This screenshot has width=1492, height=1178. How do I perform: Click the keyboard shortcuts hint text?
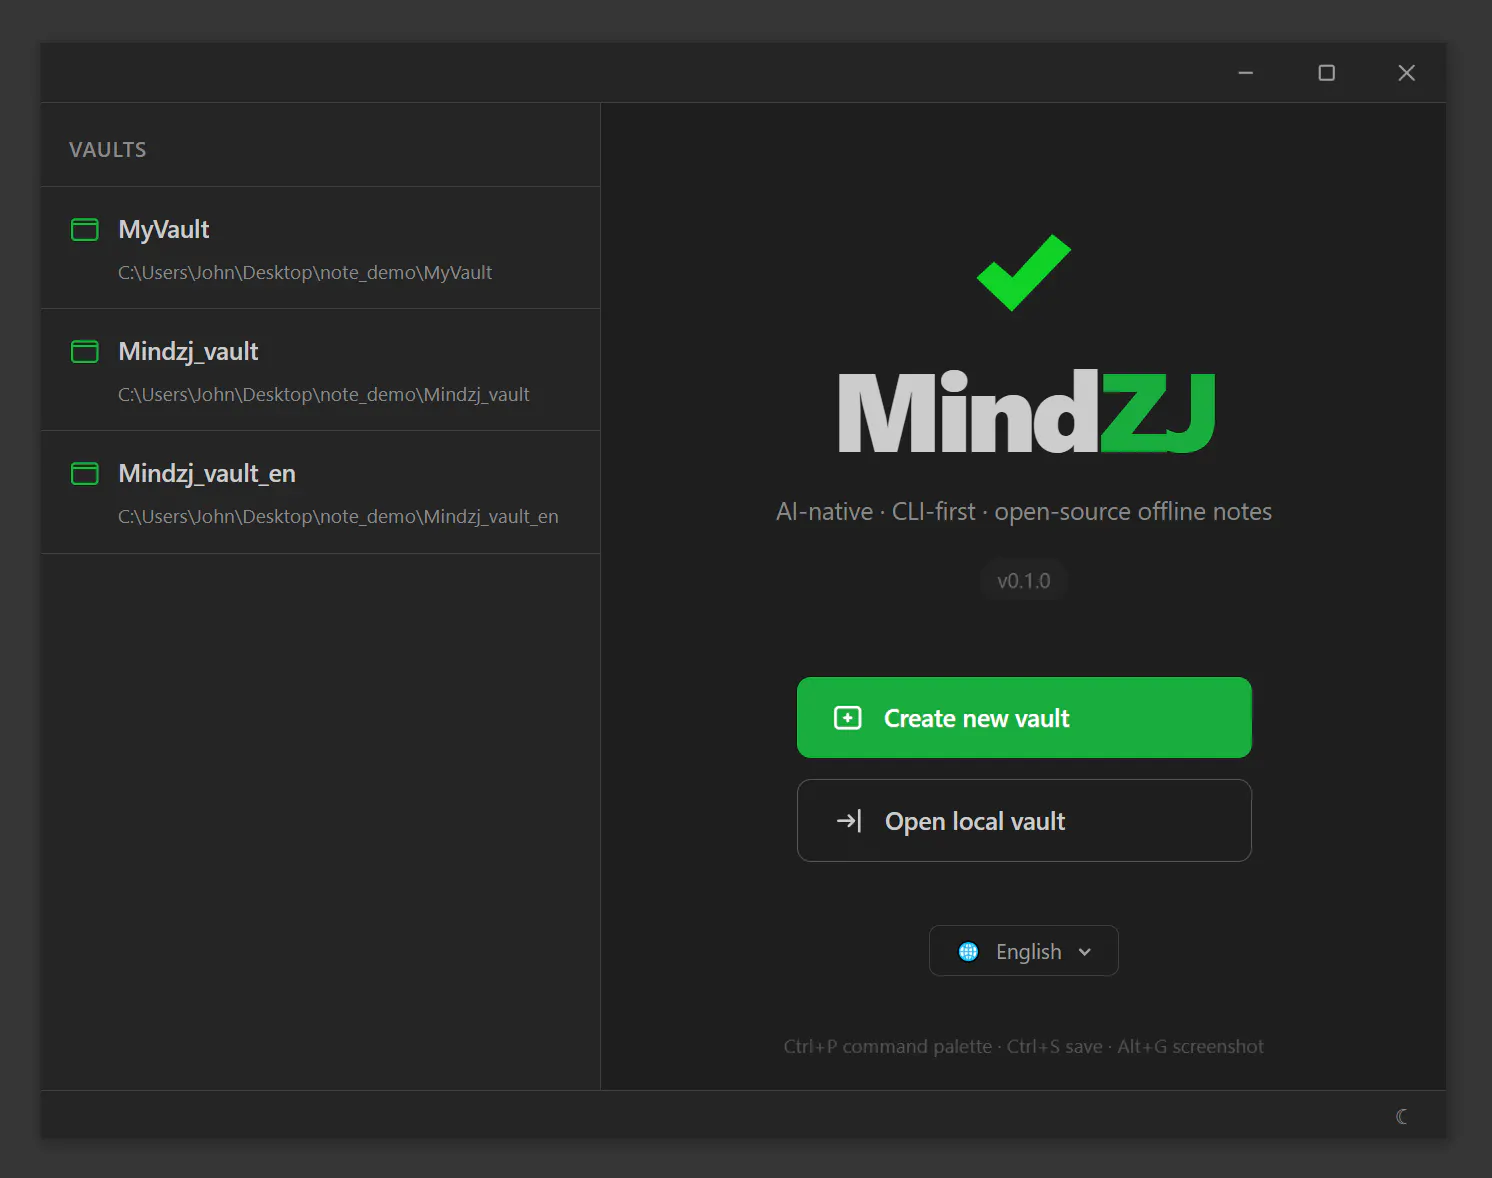click(1024, 1047)
